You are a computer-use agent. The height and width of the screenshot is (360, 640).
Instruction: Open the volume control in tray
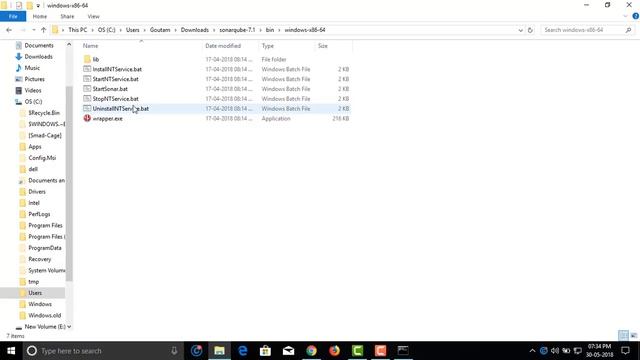point(554,351)
